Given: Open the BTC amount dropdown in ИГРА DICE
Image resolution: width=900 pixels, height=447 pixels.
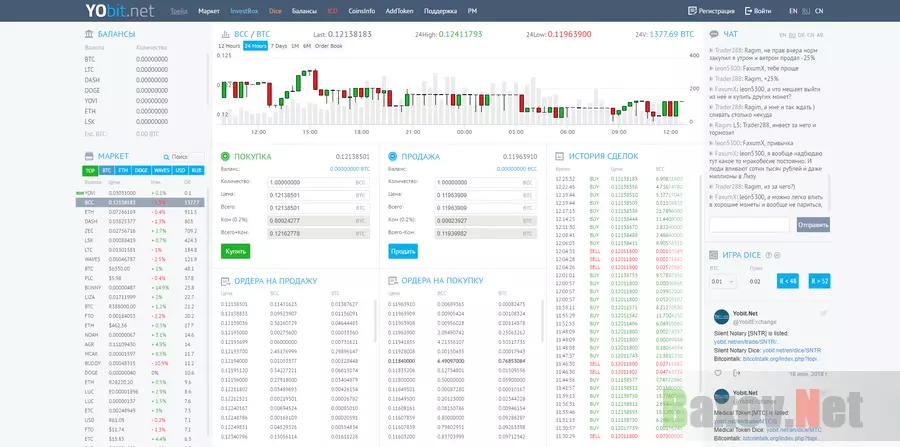Looking at the screenshot, I should [x=723, y=282].
